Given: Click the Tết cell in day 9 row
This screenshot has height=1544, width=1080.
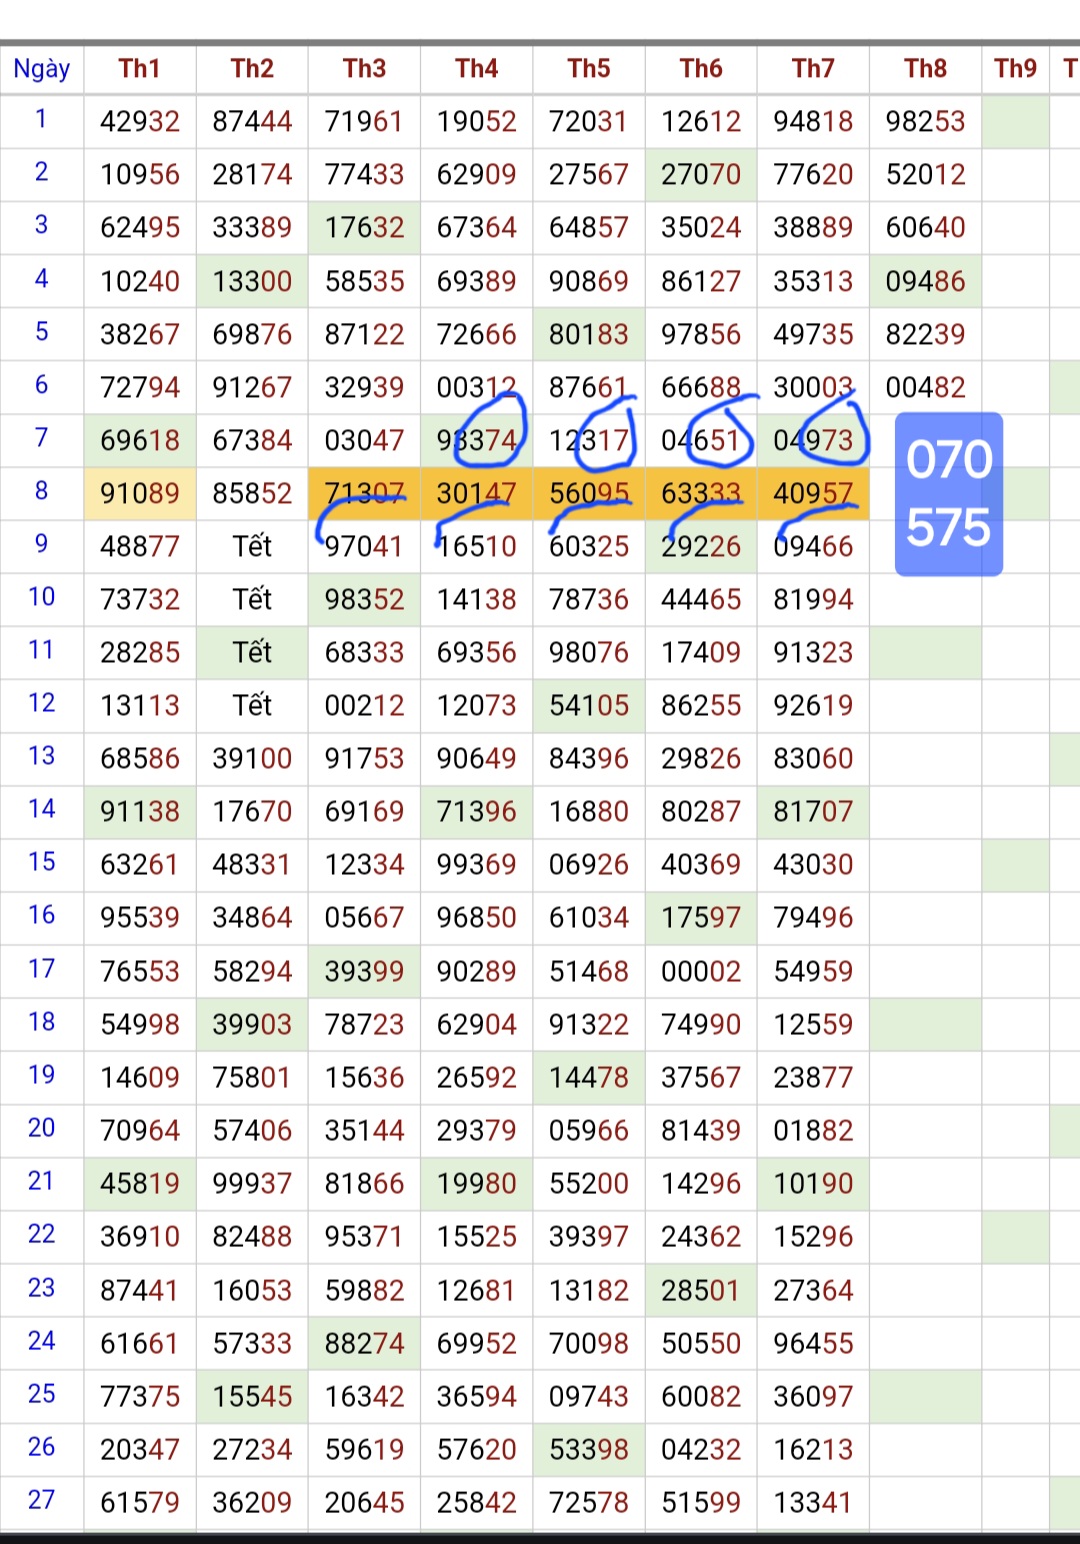Looking at the screenshot, I should pos(252,546).
